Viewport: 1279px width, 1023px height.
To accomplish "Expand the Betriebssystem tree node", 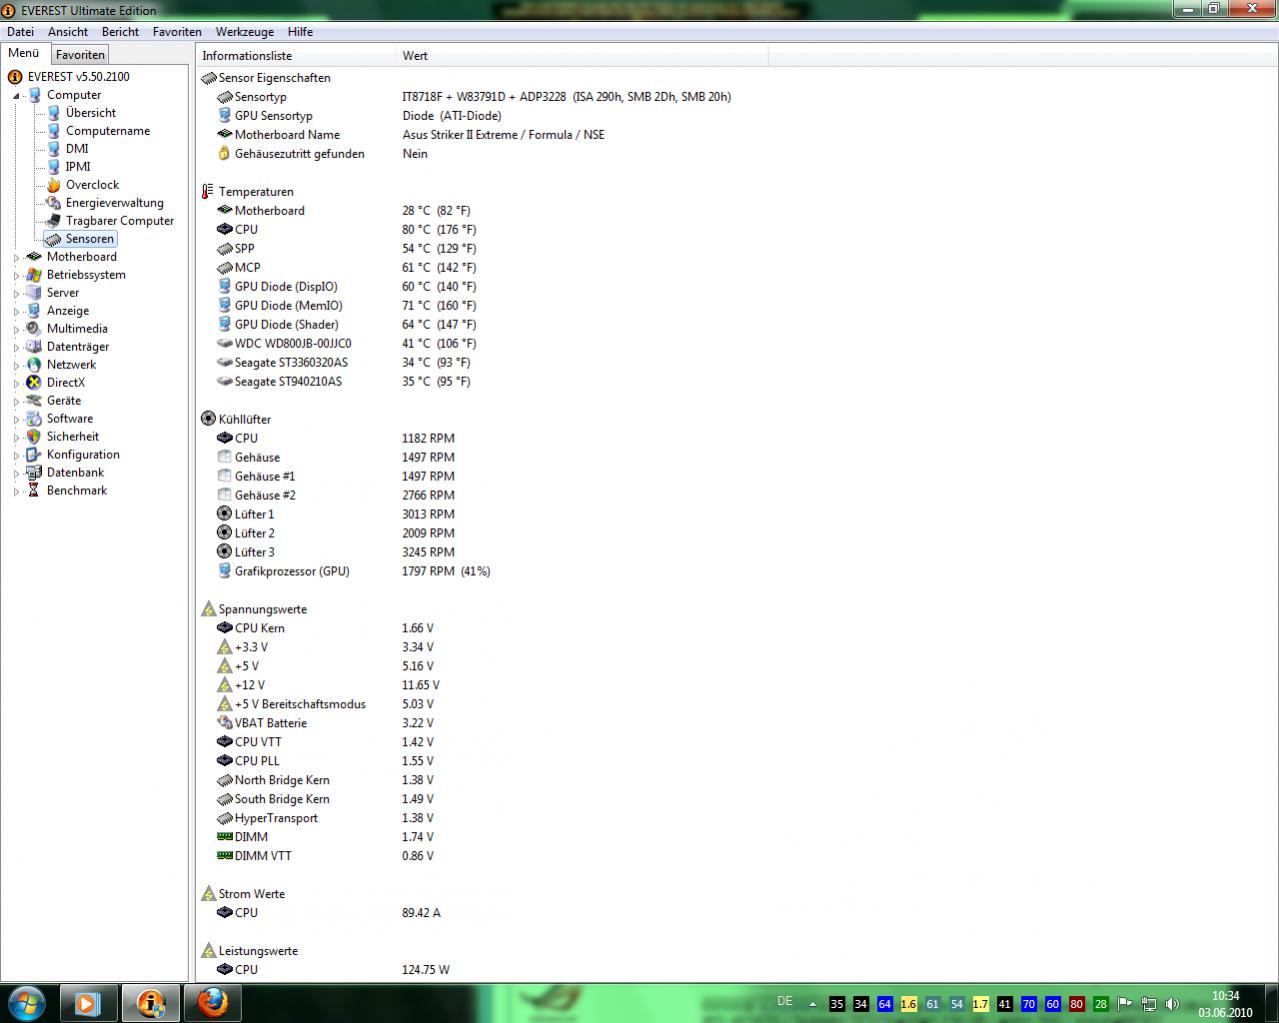I will pyautogui.click(x=16, y=276).
